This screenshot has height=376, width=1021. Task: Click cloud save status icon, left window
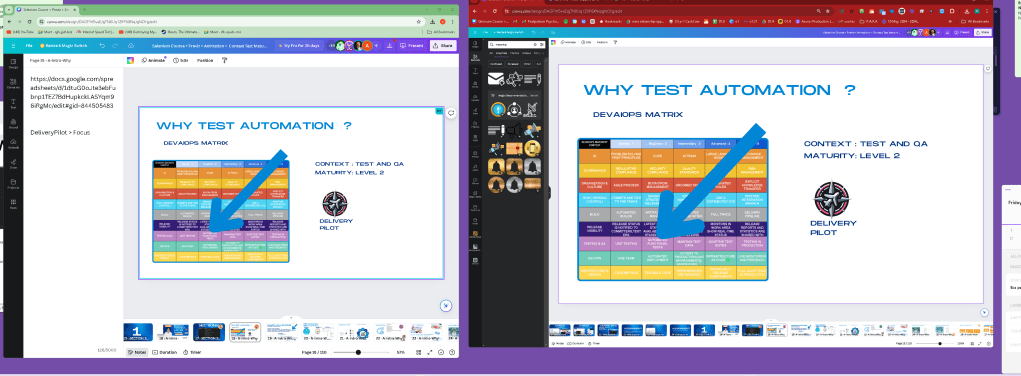pyautogui.click(x=131, y=46)
